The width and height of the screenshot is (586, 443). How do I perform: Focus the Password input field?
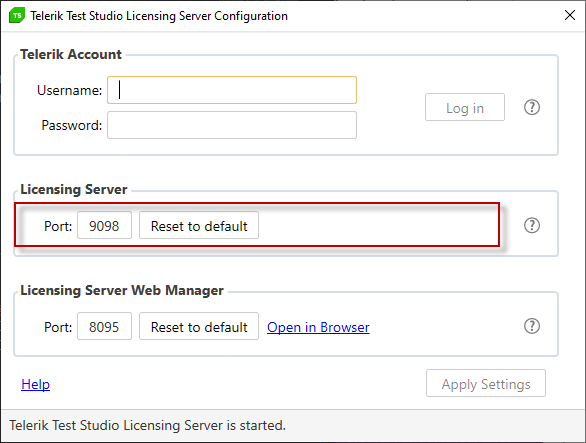[x=232, y=125]
